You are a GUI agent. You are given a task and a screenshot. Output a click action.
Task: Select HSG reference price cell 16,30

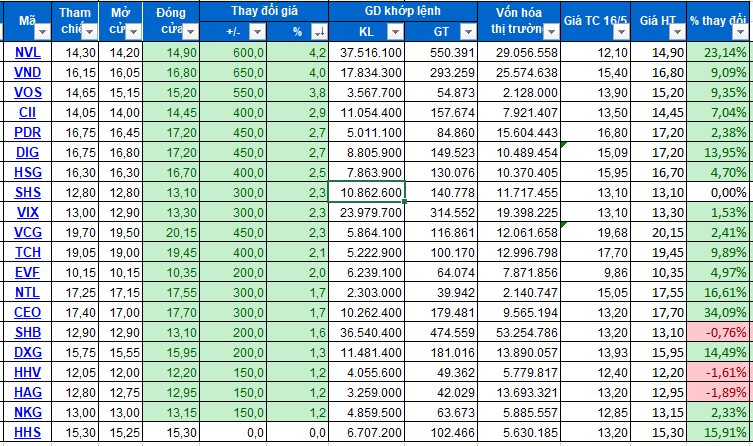click(x=75, y=172)
